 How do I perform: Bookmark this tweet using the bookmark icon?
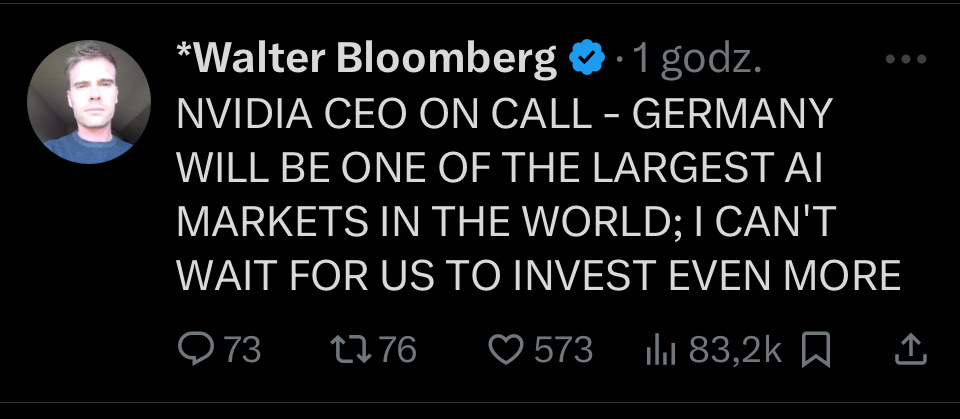[817, 349]
